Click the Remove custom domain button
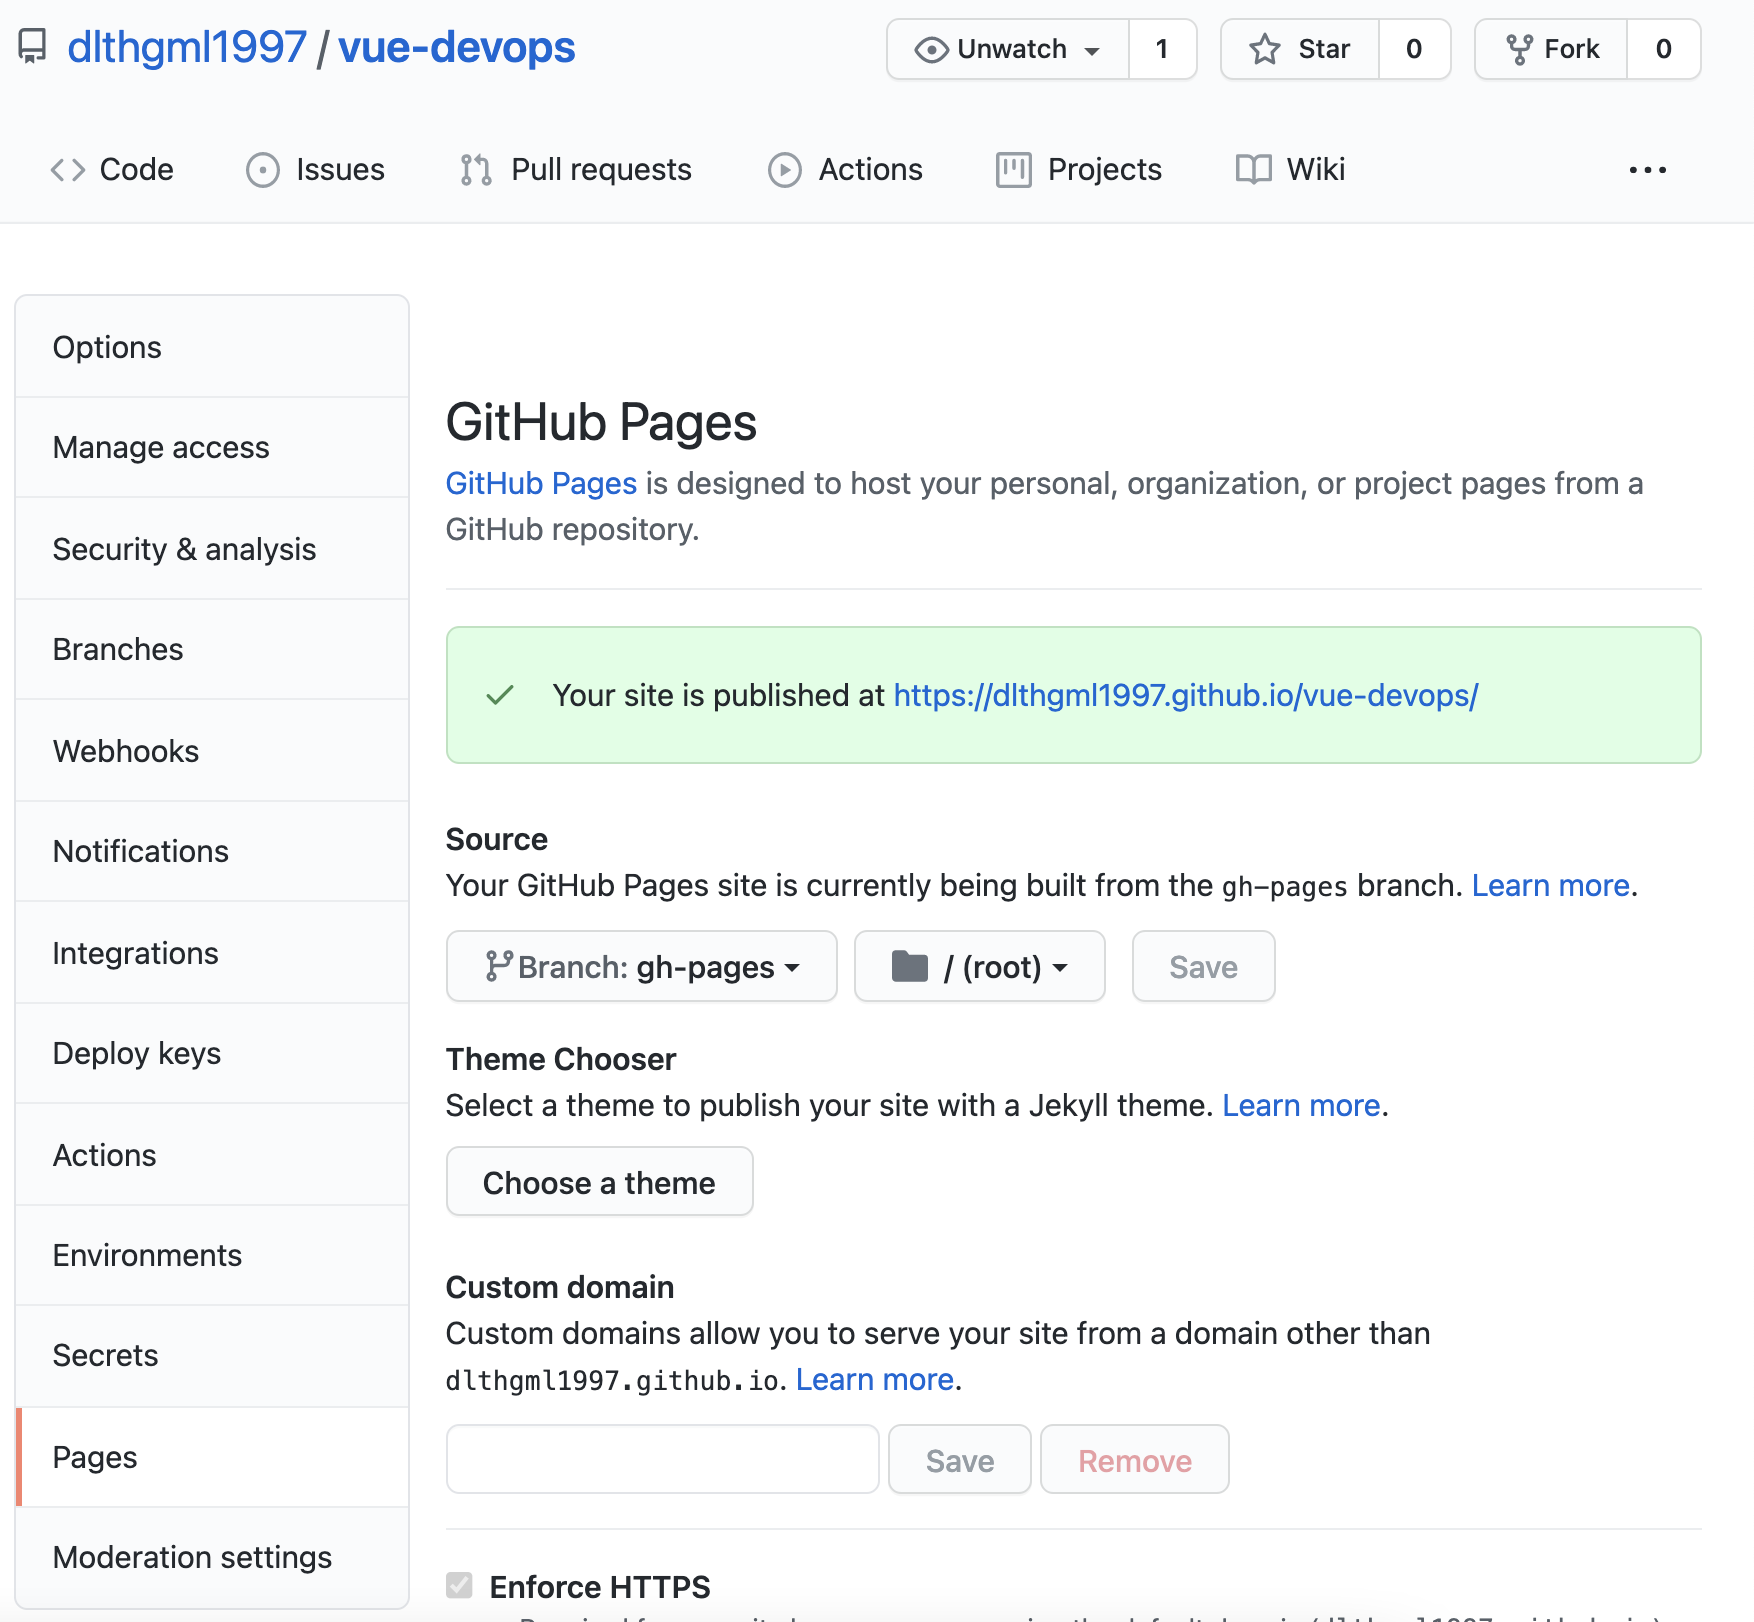The height and width of the screenshot is (1622, 1754). (1135, 1460)
